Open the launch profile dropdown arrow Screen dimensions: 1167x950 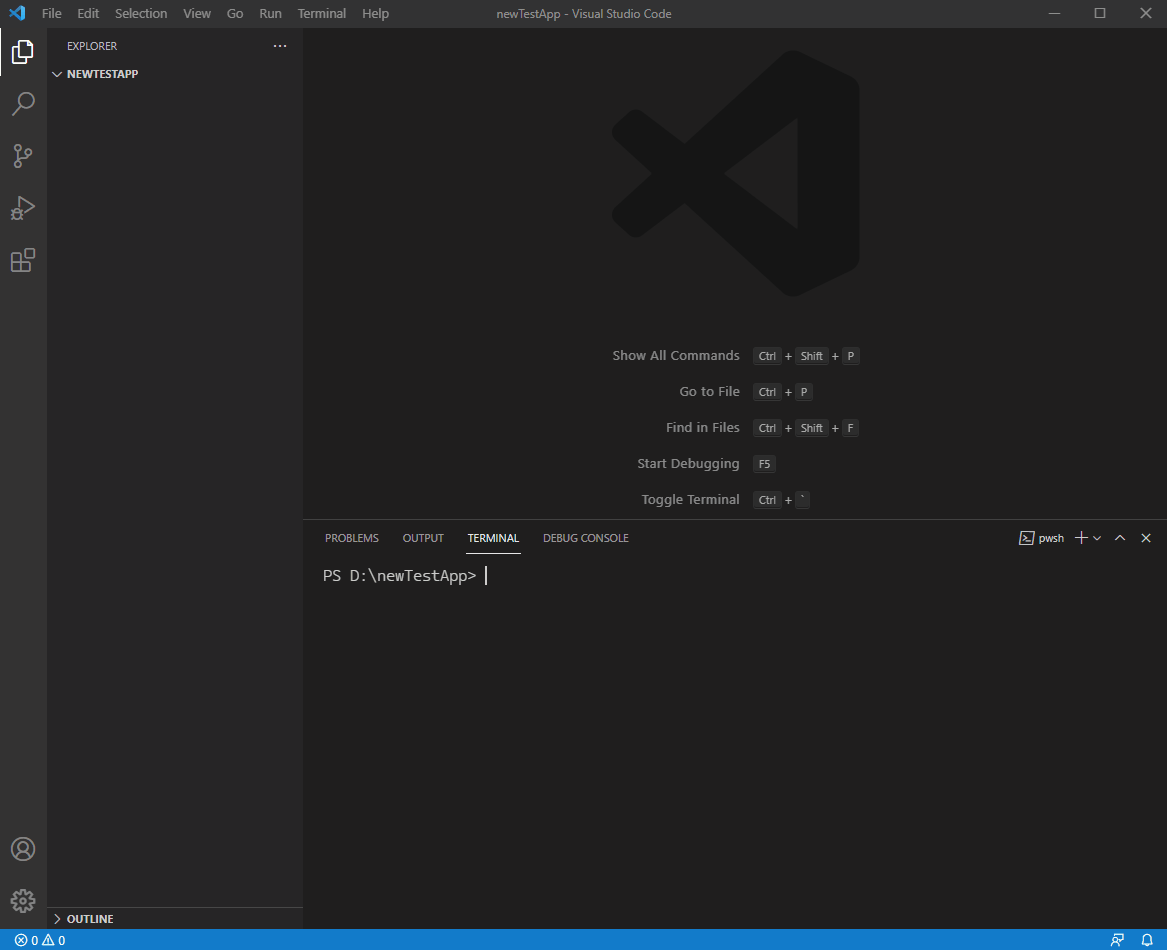coord(1097,538)
